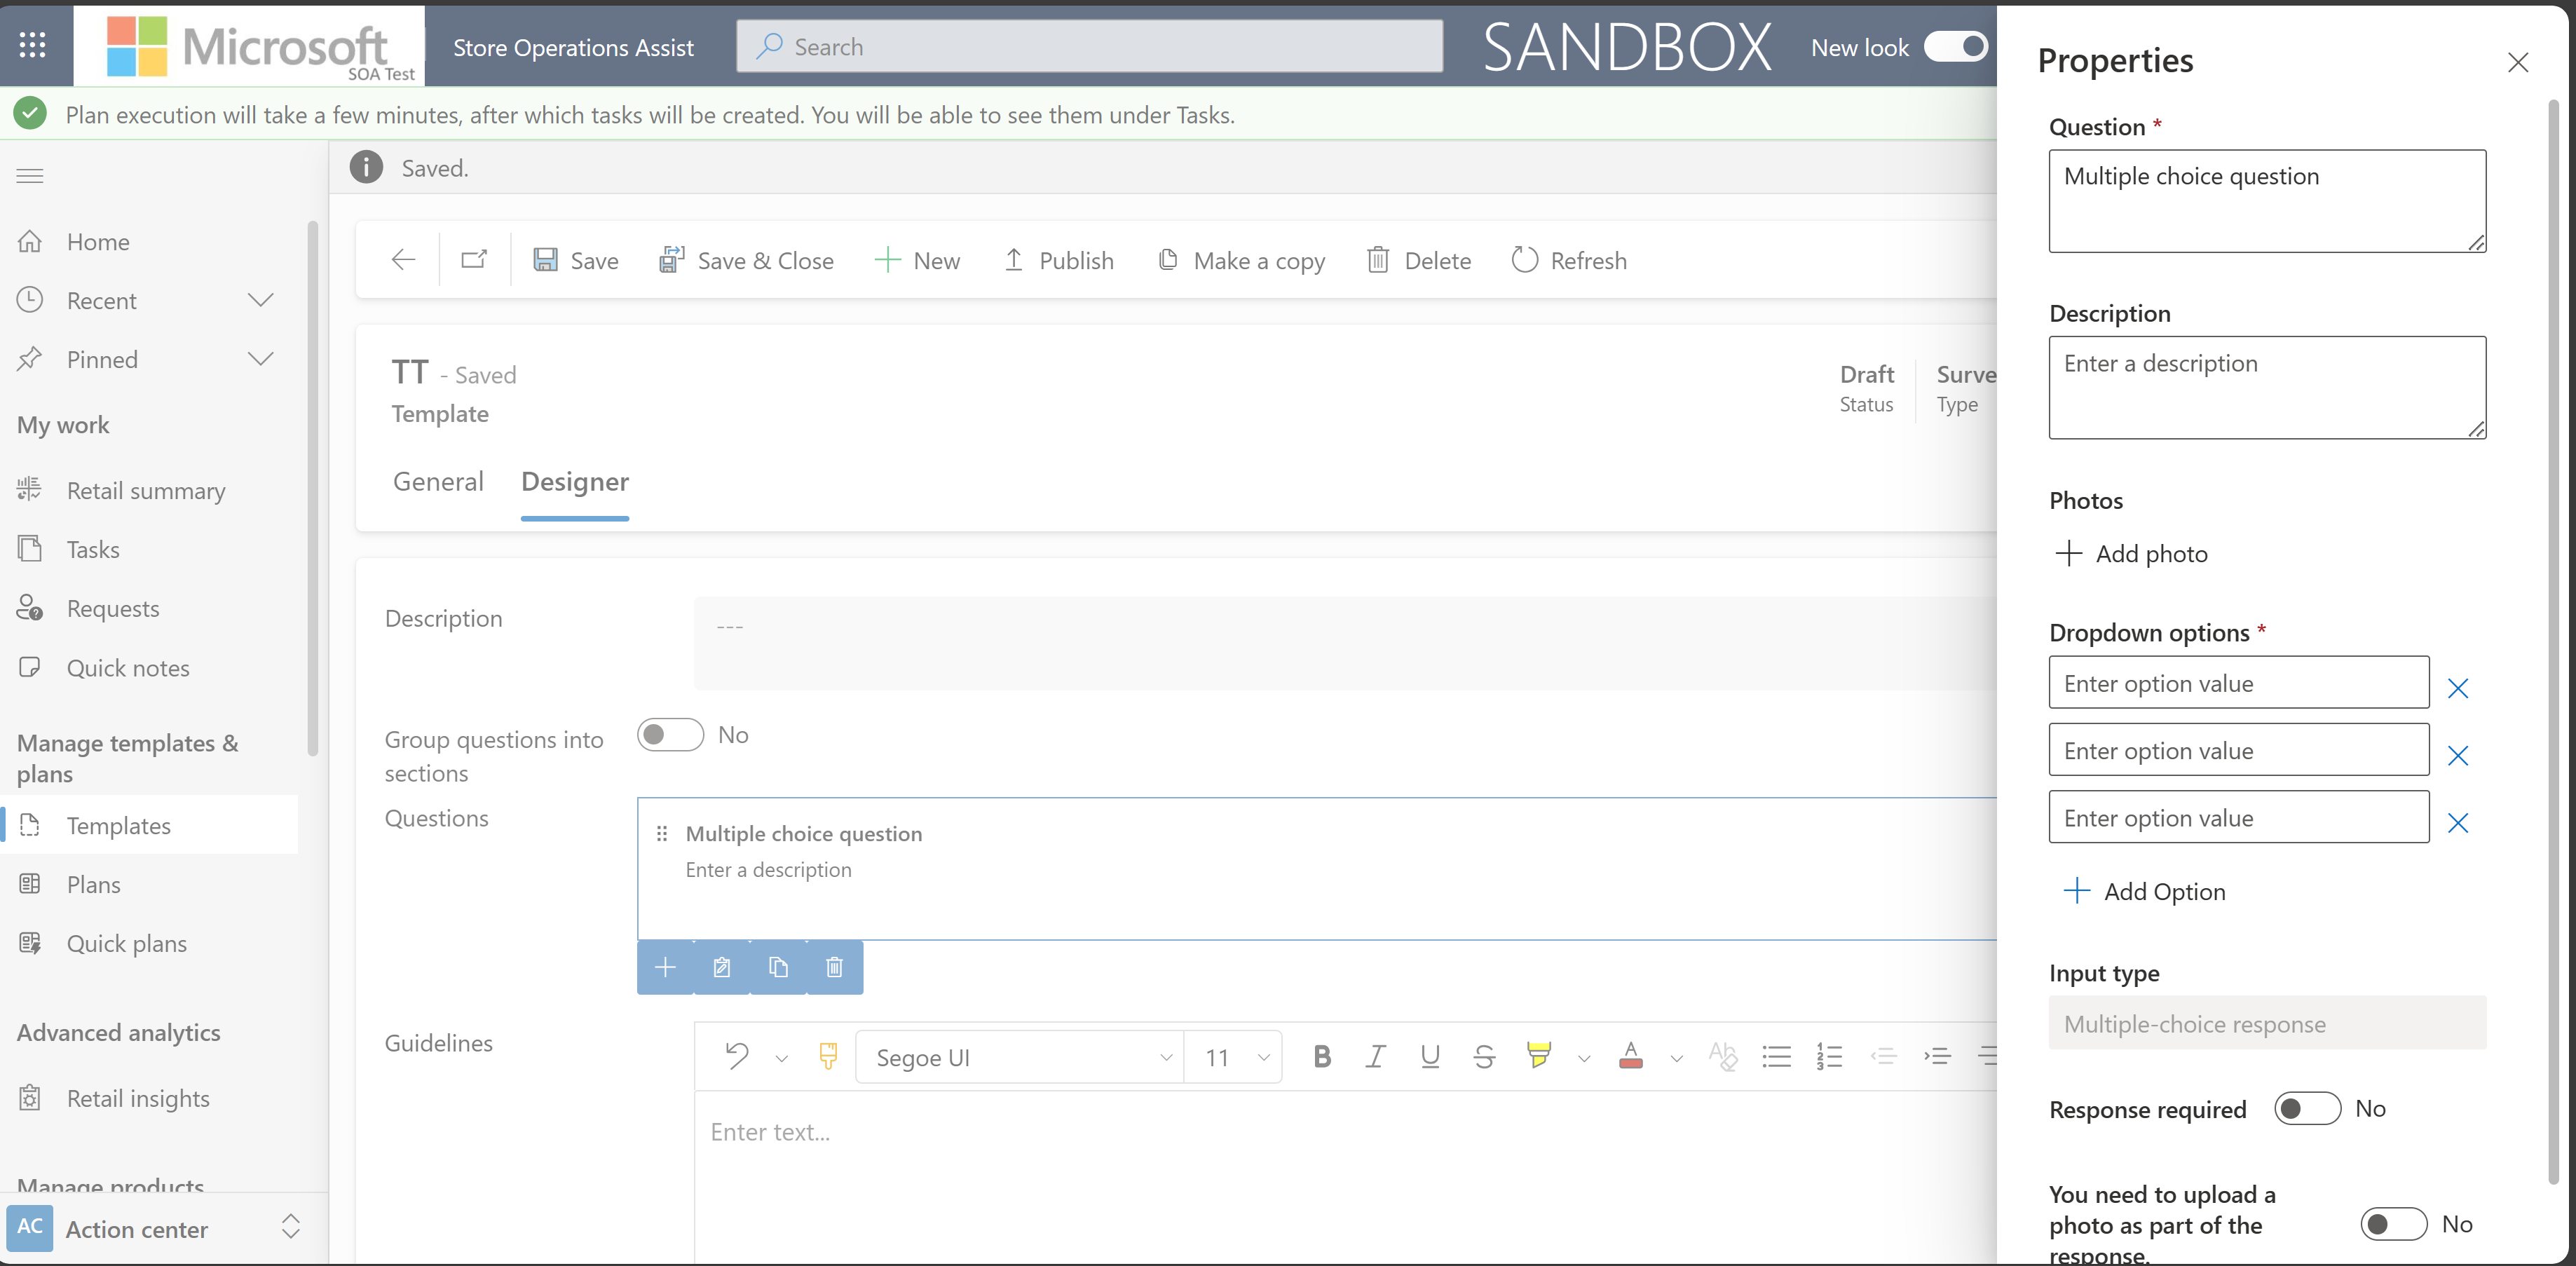
Task: Click the Make a copy icon
Action: click(1168, 259)
